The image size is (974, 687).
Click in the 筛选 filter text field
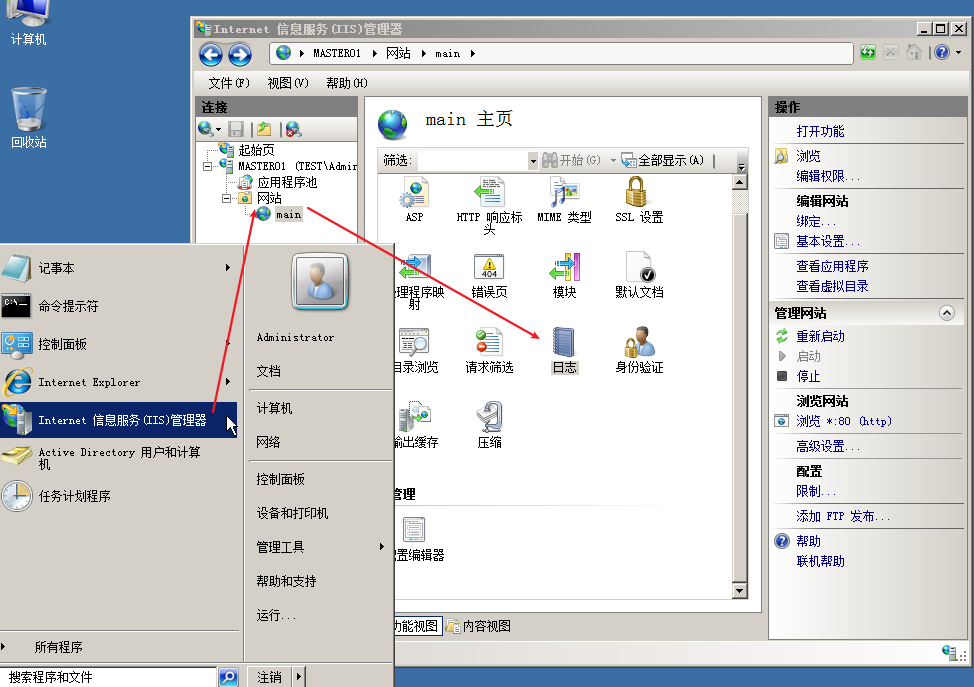pyautogui.click(x=473, y=161)
